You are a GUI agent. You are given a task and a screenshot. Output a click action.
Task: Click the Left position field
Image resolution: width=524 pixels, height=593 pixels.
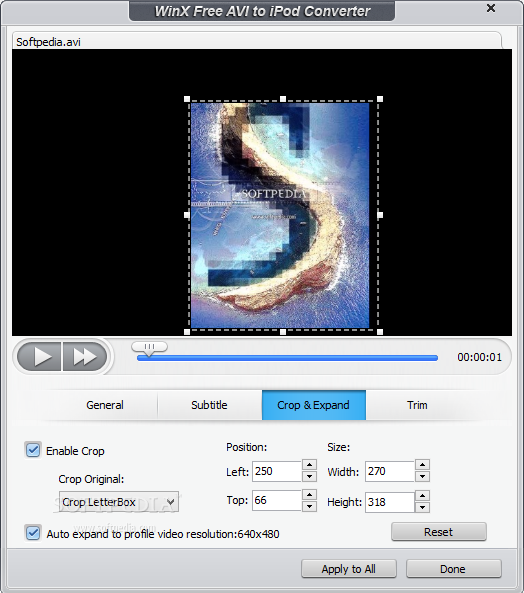pos(277,471)
